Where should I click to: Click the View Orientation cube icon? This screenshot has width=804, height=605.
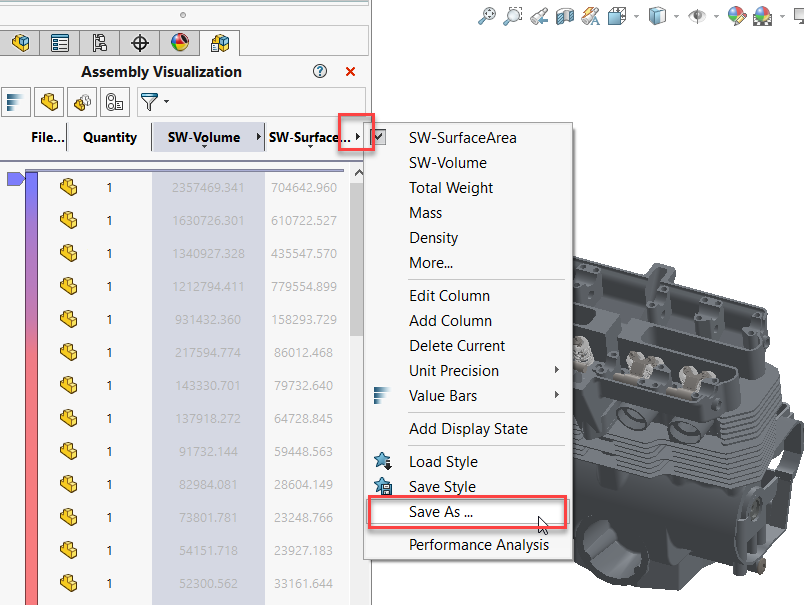[617, 16]
